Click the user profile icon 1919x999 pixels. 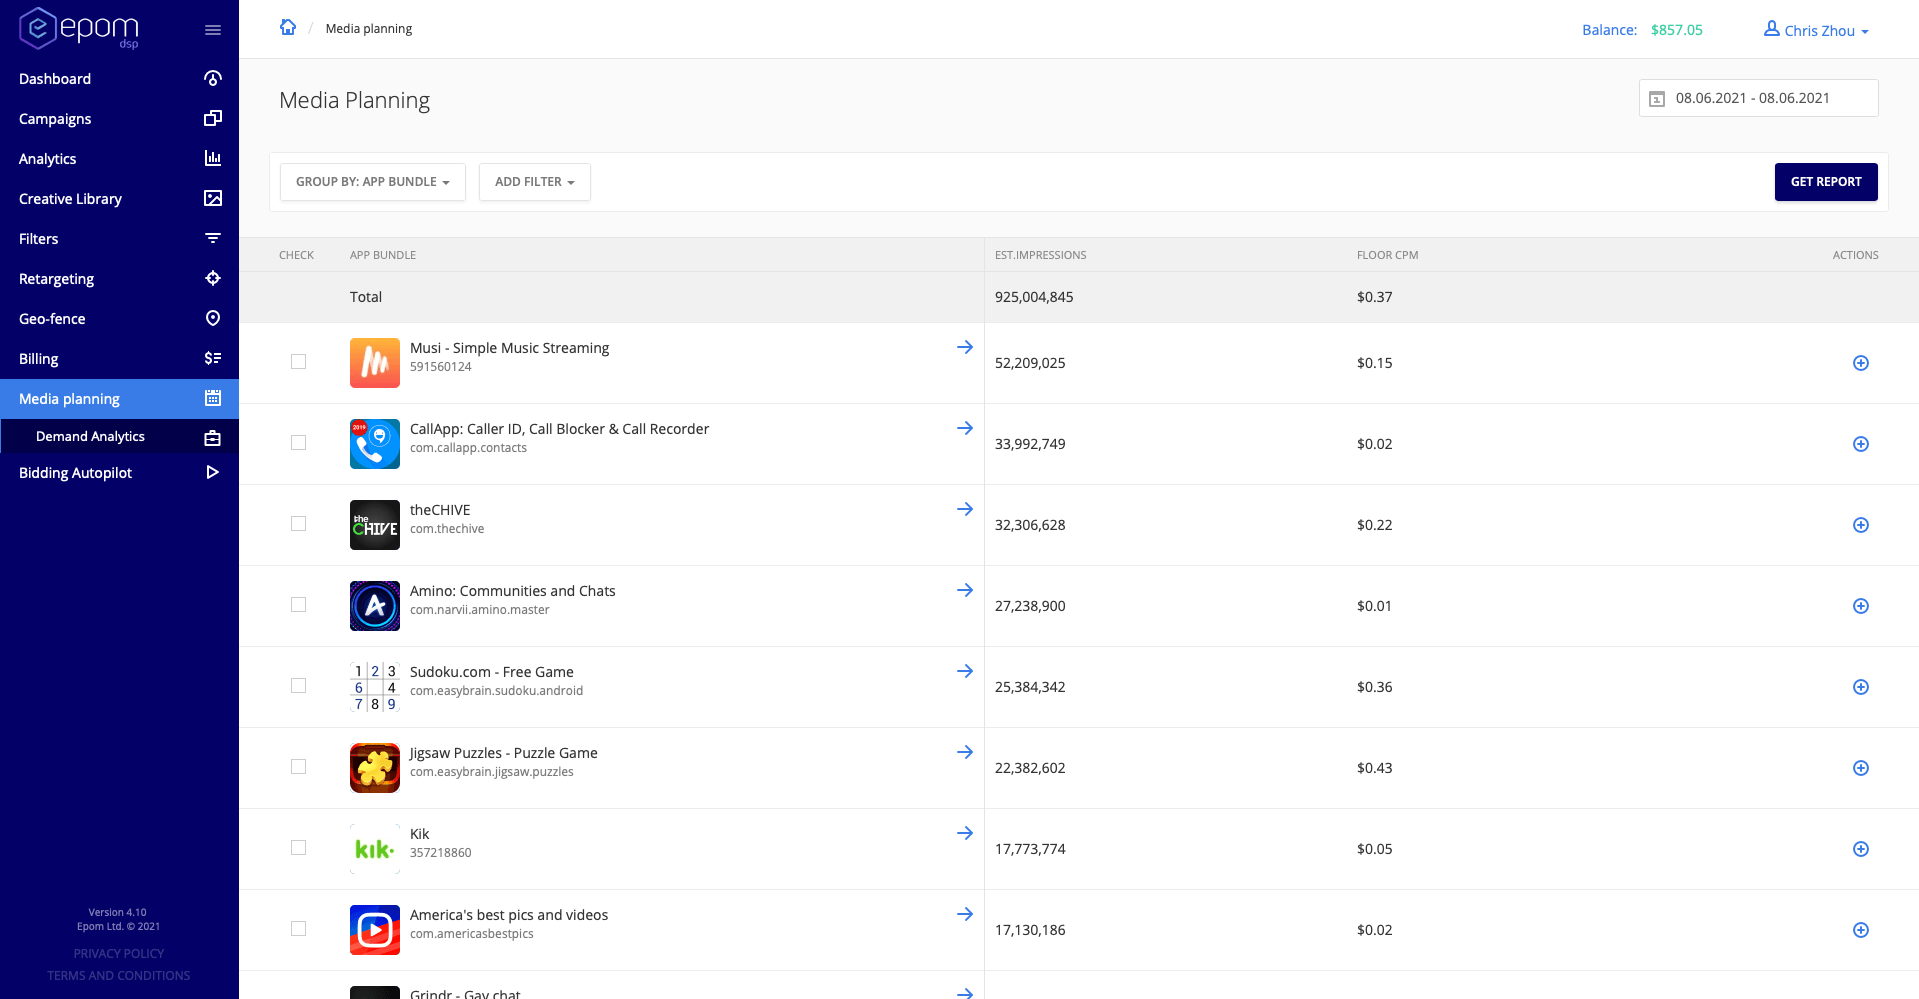pos(1771,29)
